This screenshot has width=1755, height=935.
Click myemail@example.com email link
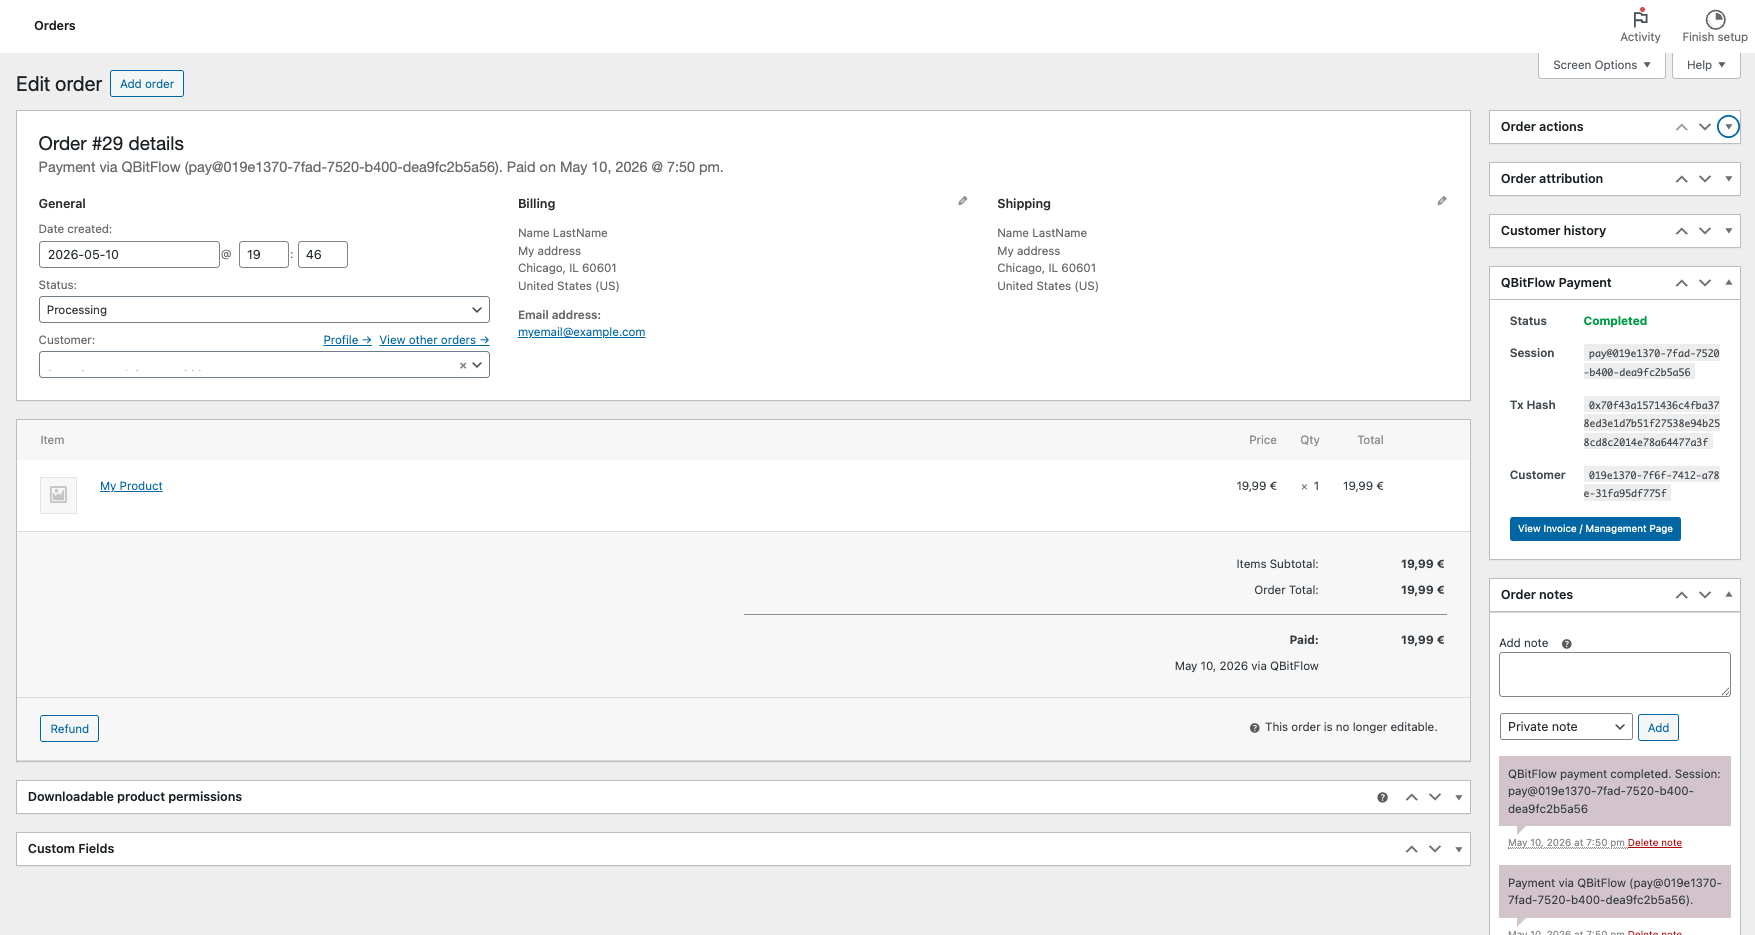pos(581,332)
